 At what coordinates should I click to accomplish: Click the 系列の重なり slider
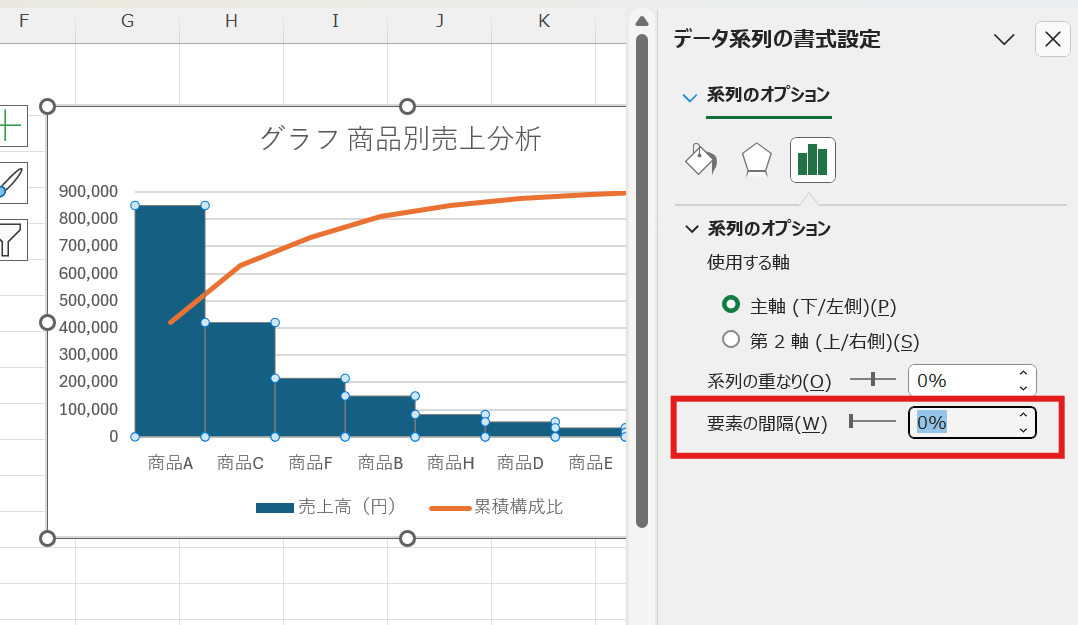[x=873, y=380]
